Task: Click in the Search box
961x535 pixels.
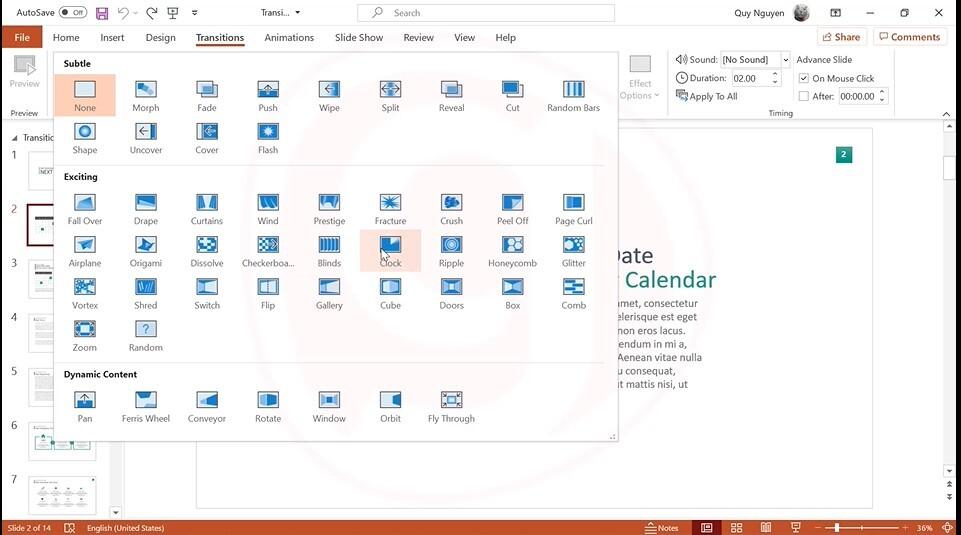Action: tap(486, 12)
